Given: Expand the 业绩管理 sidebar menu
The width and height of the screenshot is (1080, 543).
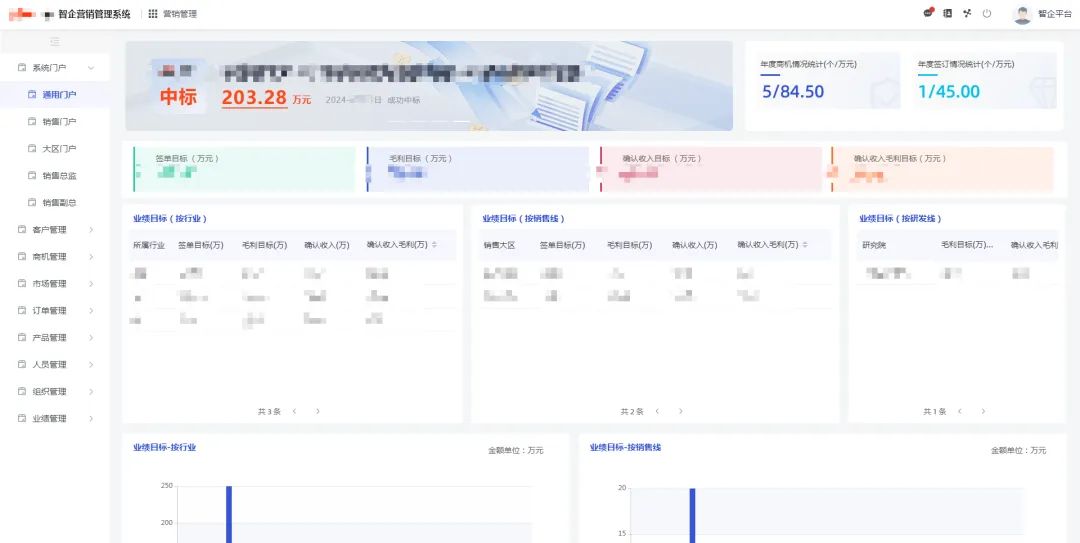Looking at the screenshot, I should 55,419.
